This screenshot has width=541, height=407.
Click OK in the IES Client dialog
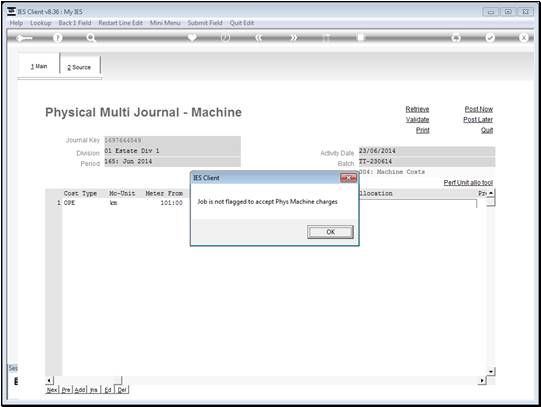pos(330,232)
